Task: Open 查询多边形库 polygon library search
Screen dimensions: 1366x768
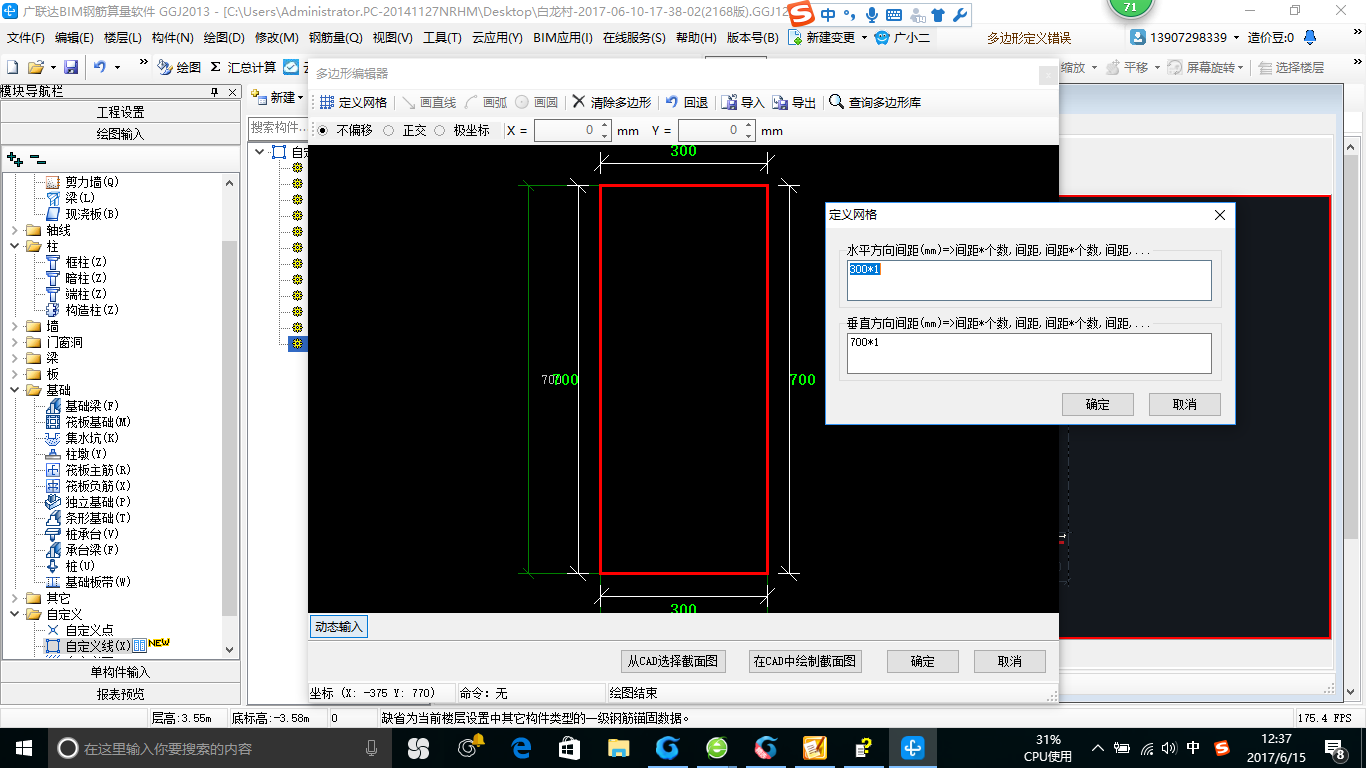Action: coord(875,102)
